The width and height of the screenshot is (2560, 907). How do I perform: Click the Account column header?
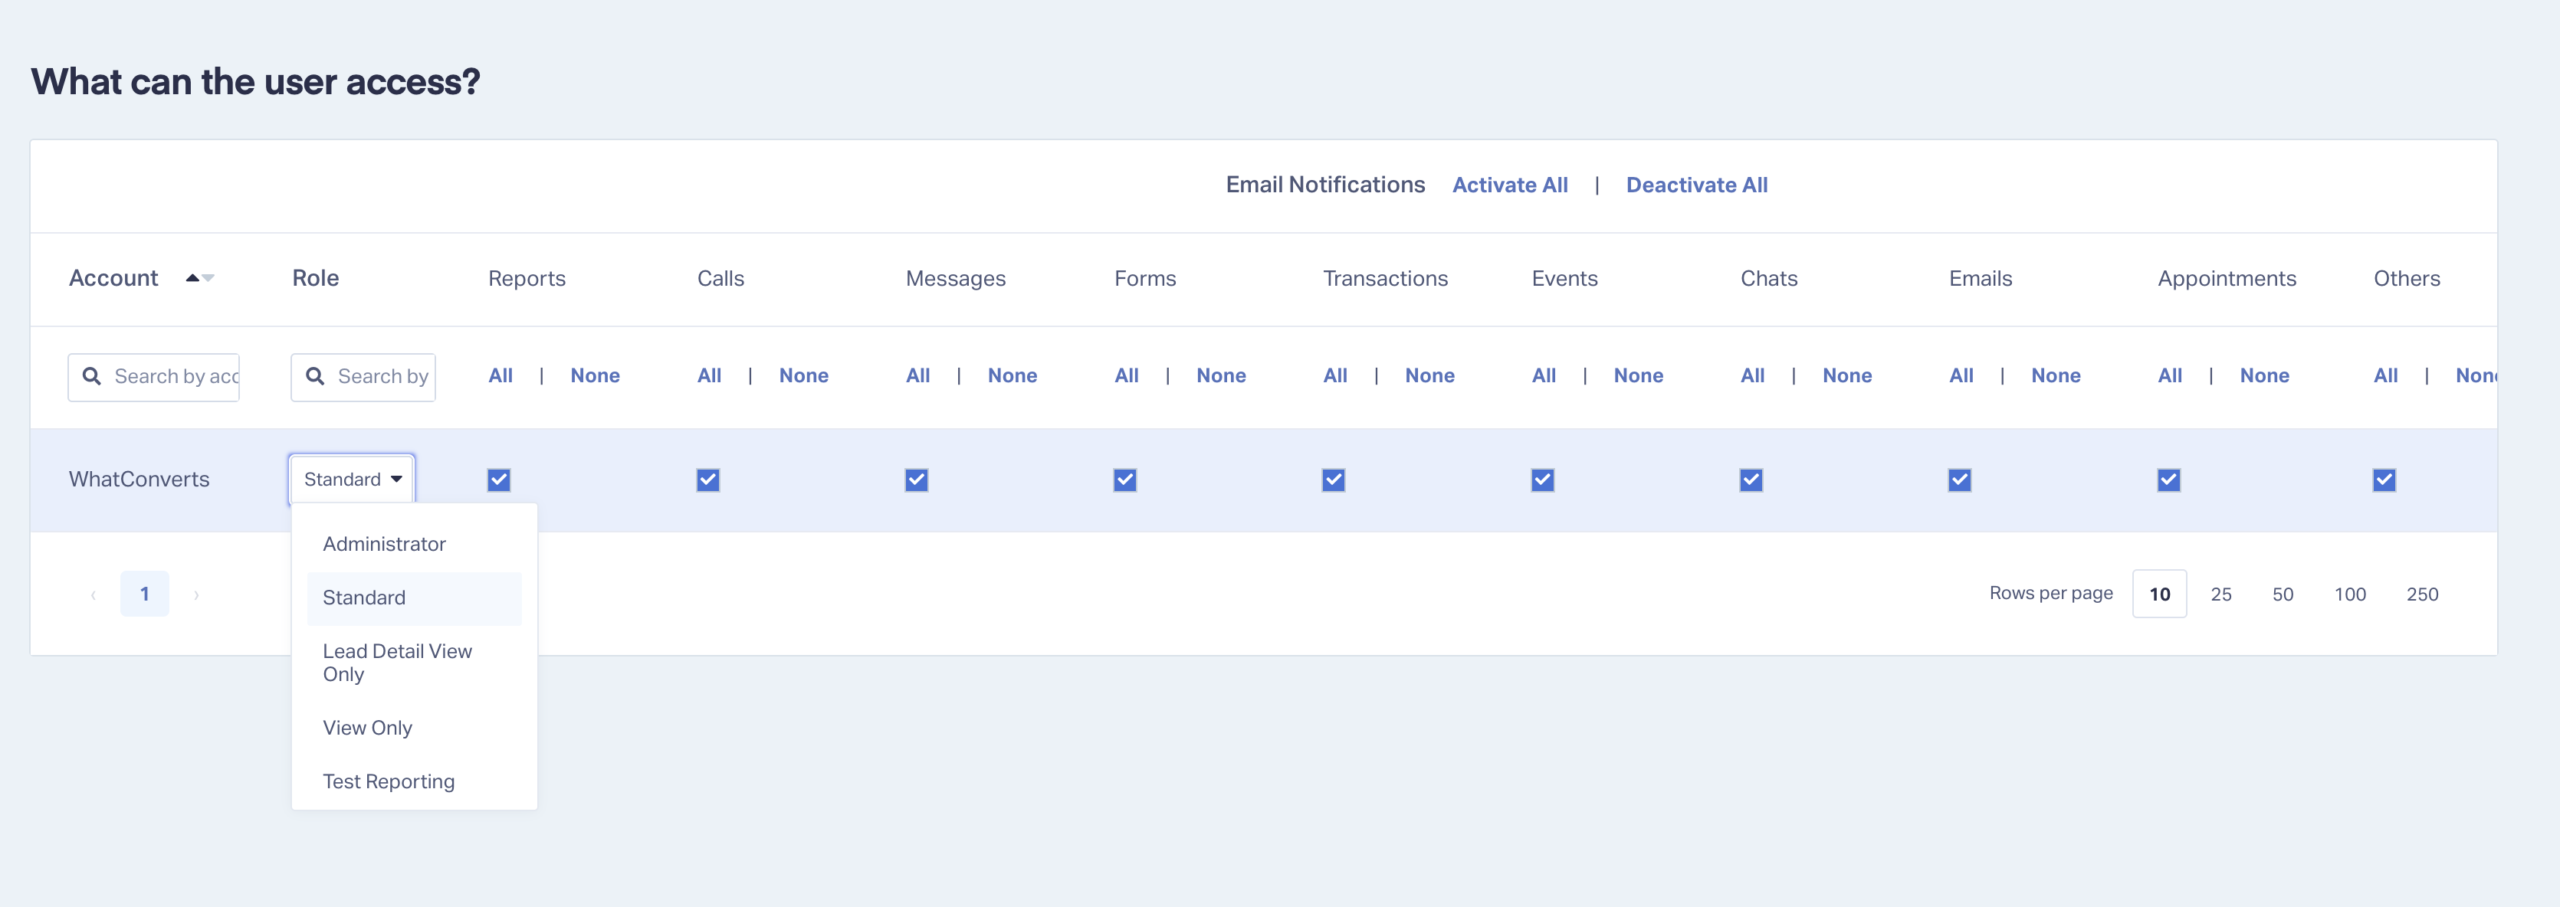[x=113, y=278]
